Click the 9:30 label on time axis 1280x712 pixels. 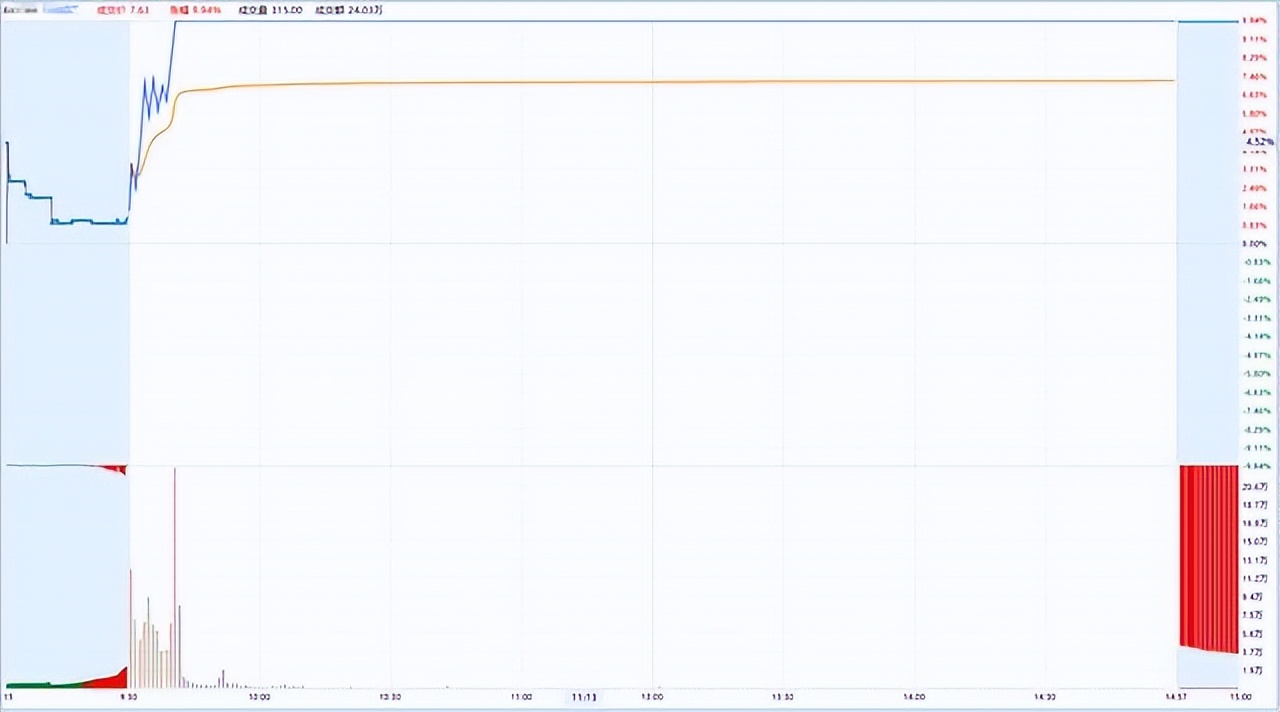pos(129,696)
